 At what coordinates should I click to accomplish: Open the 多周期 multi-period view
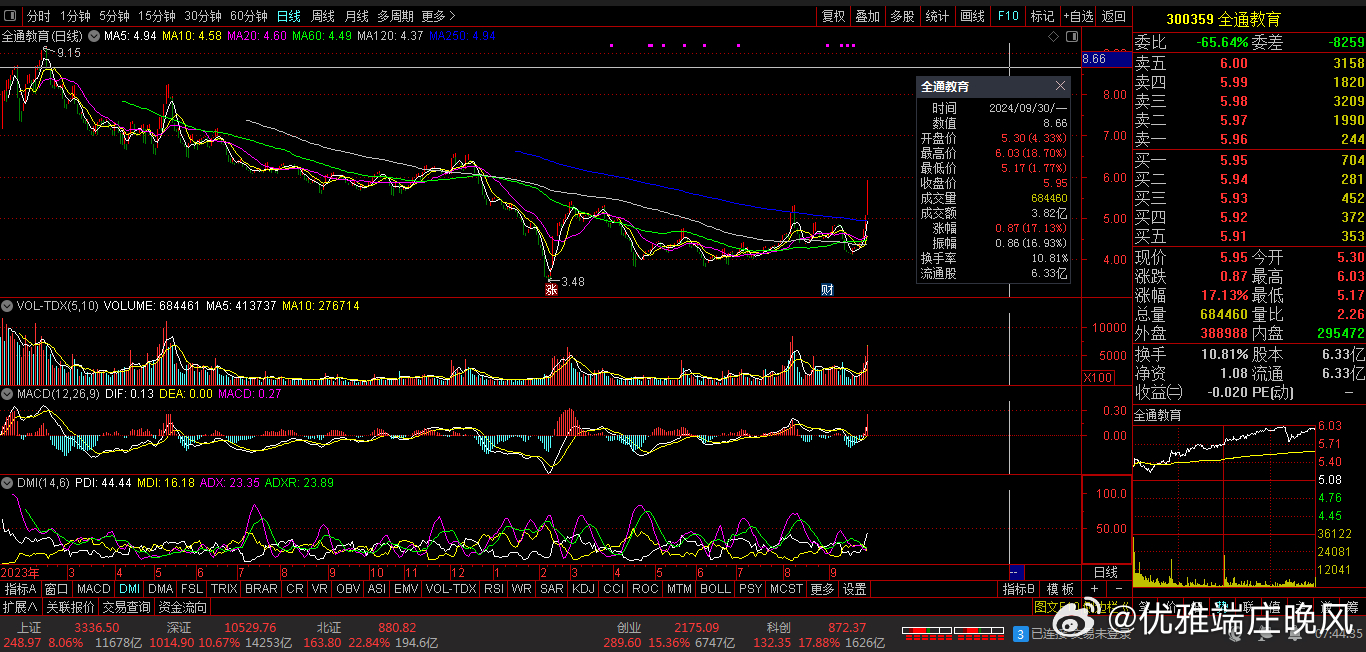pos(396,16)
